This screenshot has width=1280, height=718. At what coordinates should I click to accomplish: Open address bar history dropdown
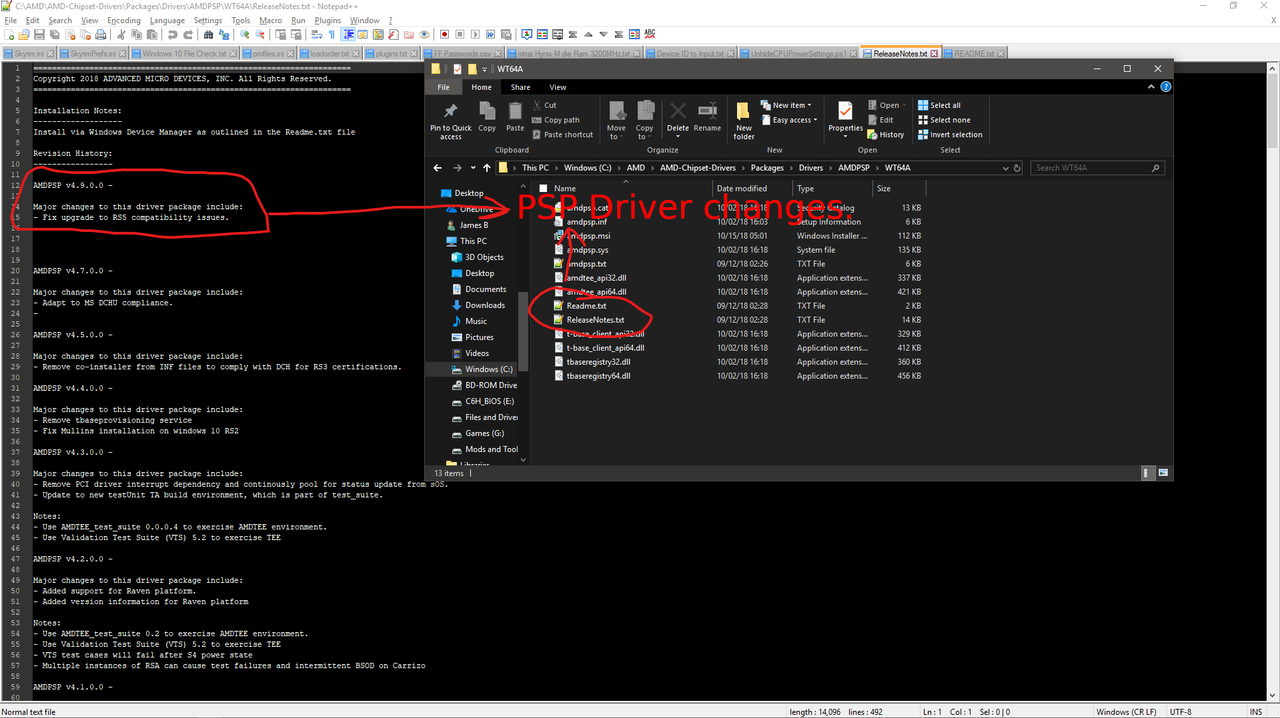1005,168
